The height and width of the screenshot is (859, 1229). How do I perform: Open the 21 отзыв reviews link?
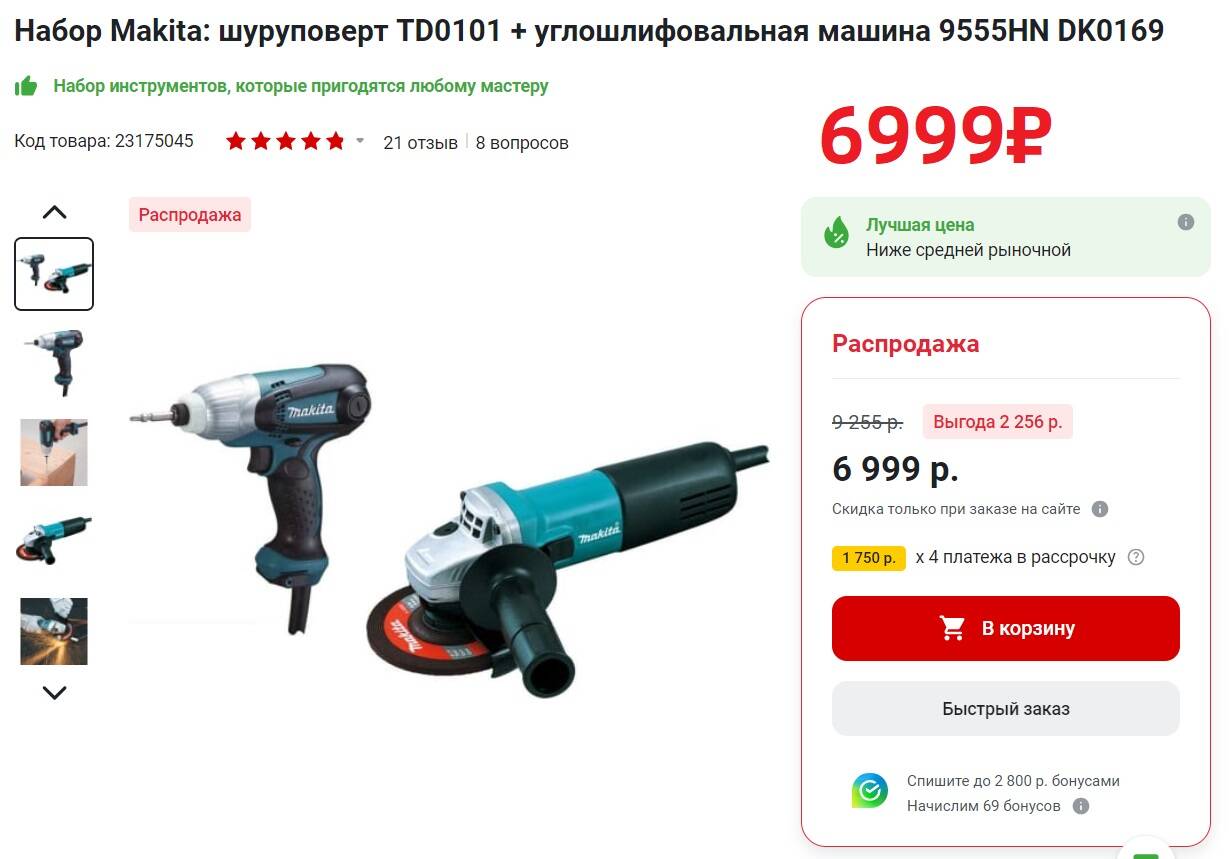click(x=420, y=142)
